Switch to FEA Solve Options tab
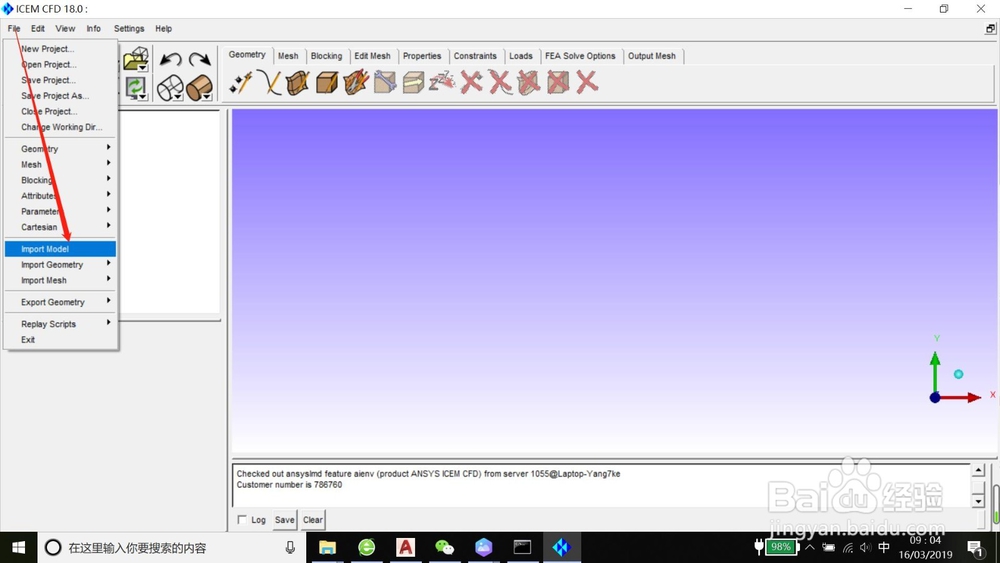The image size is (1000, 563). [580, 56]
